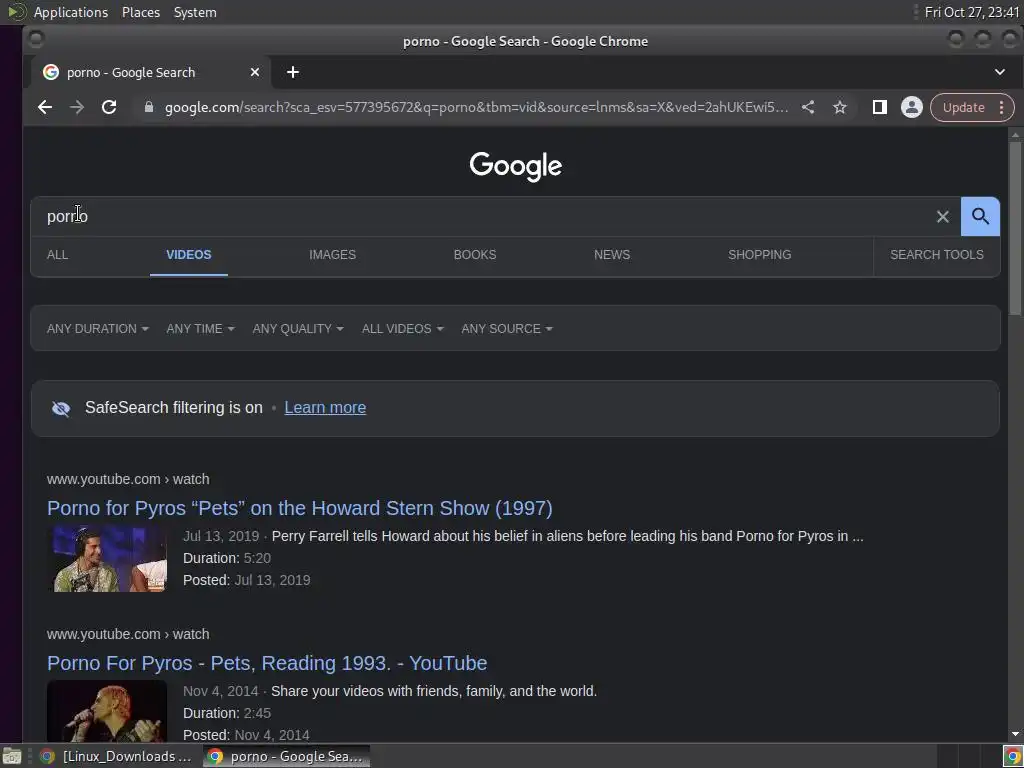
Task: Click the Chrome tray icon at bottom right
Action: point(1013,757)
